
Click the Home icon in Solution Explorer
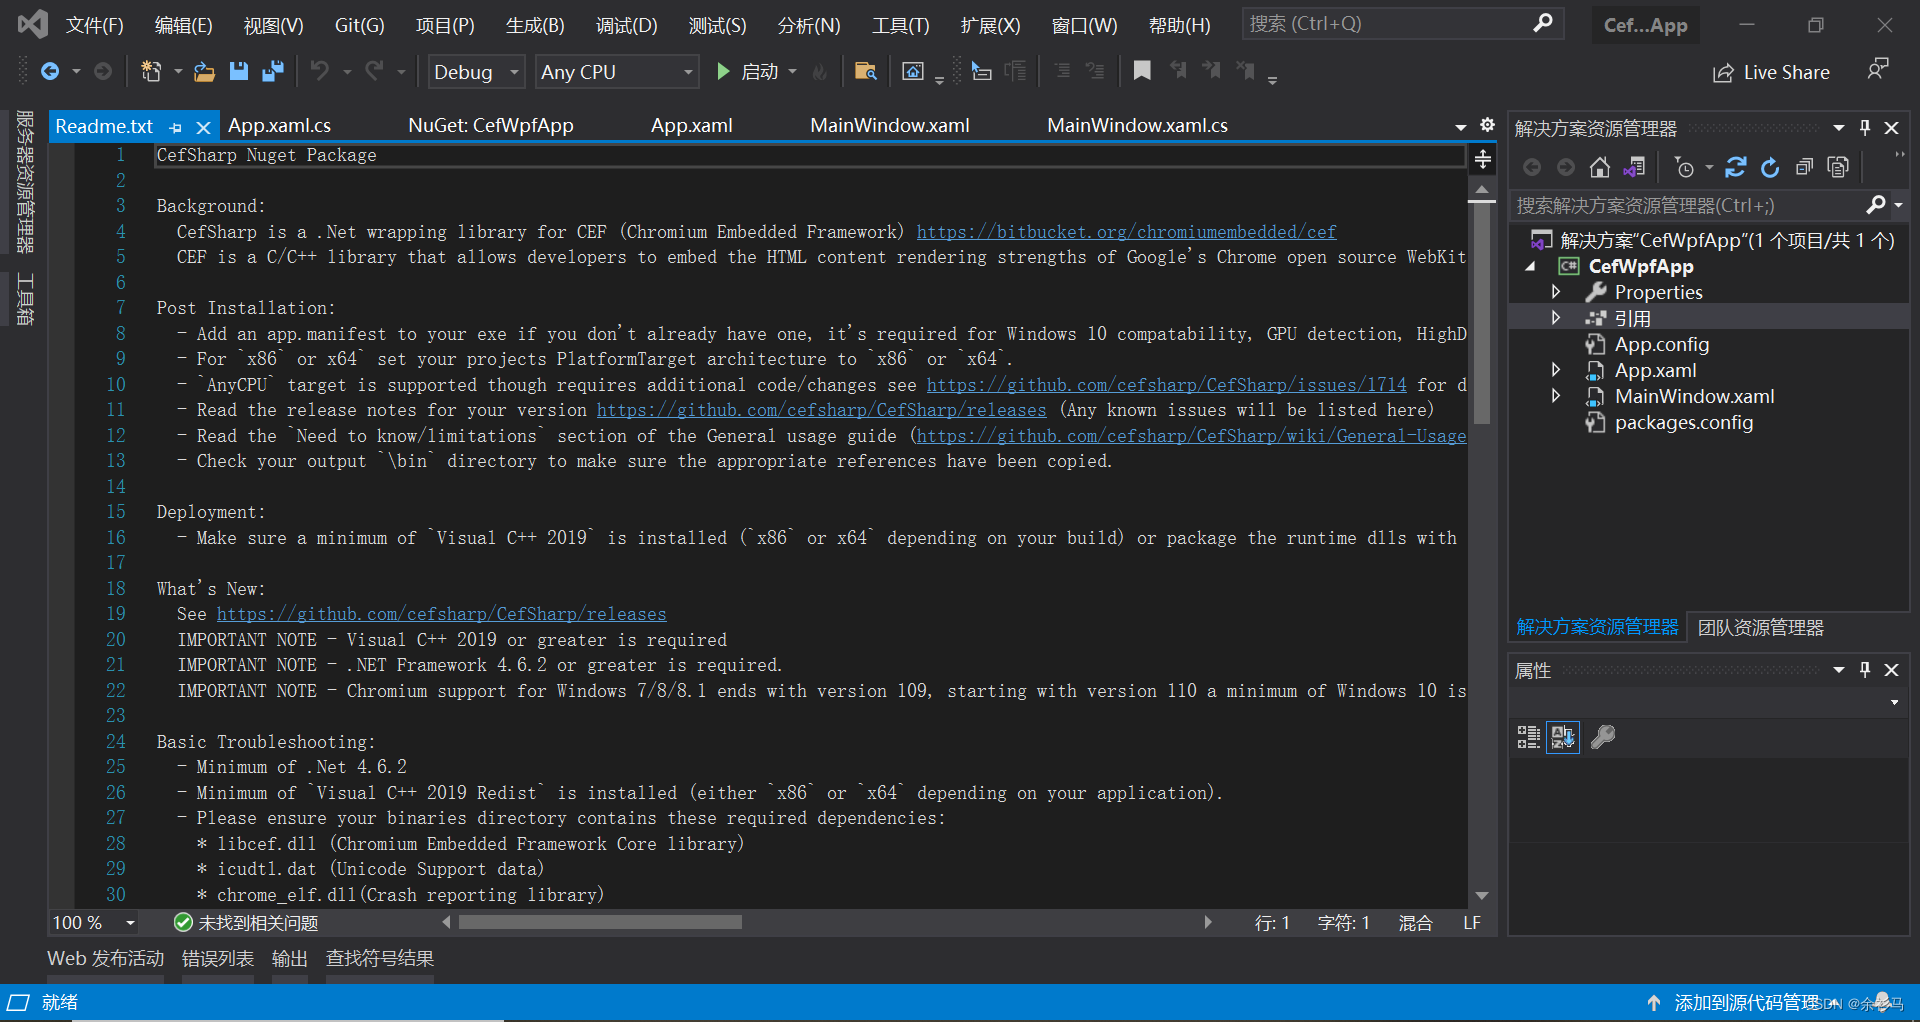(x=1598, y=167)
